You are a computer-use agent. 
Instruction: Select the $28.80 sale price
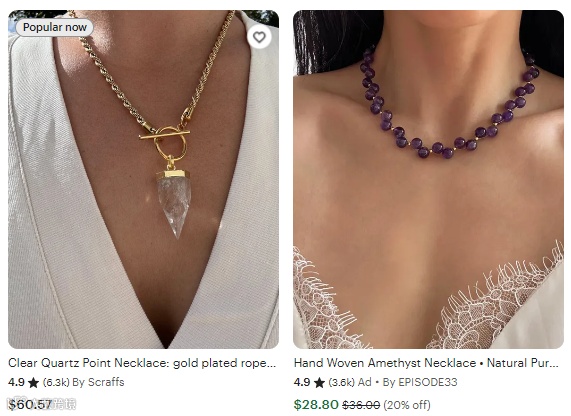pos(316,405)
